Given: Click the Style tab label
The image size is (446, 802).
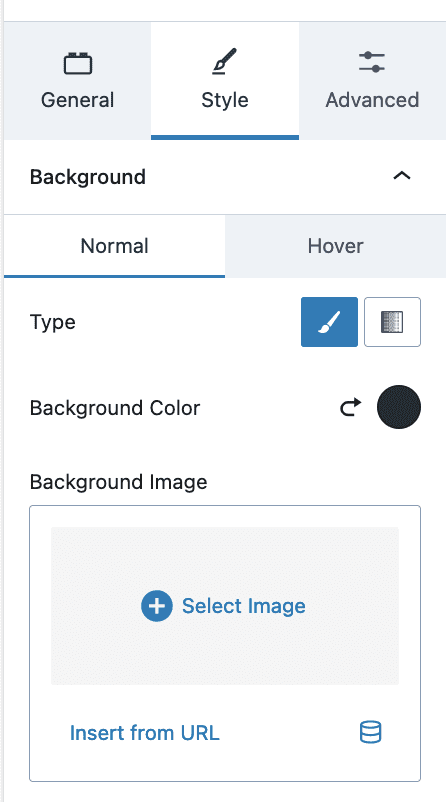Looking at the screenshot, I should 225,100.
